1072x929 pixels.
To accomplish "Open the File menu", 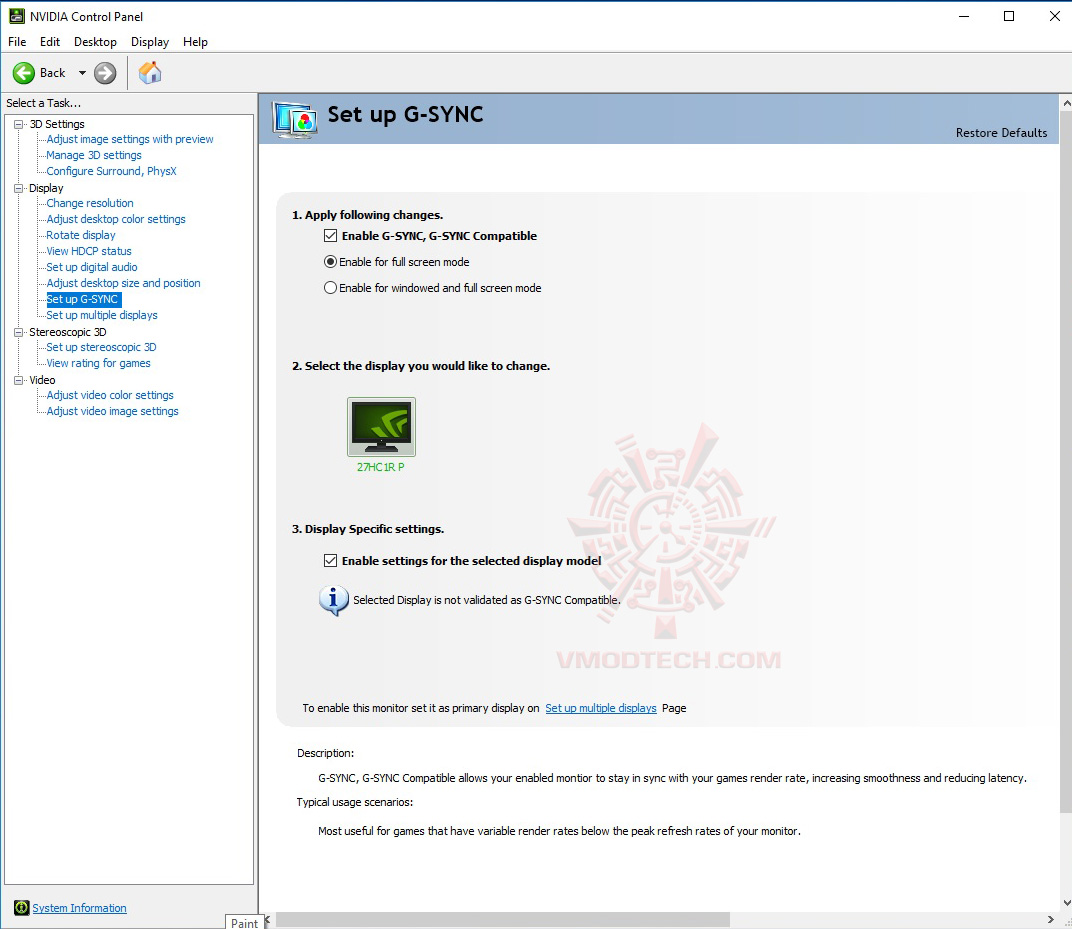I will 17,42.
